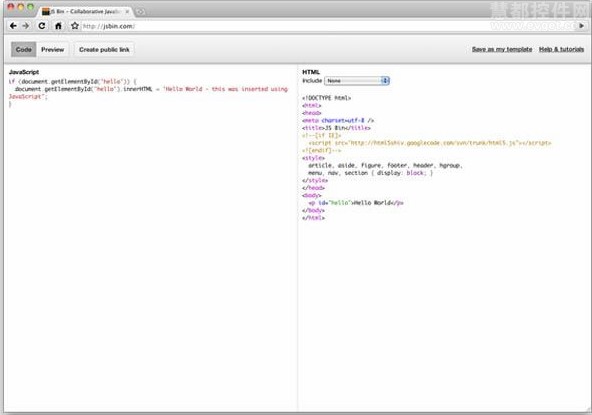
Task: Click the html5shiv script src line
Action: click(430, 143)
